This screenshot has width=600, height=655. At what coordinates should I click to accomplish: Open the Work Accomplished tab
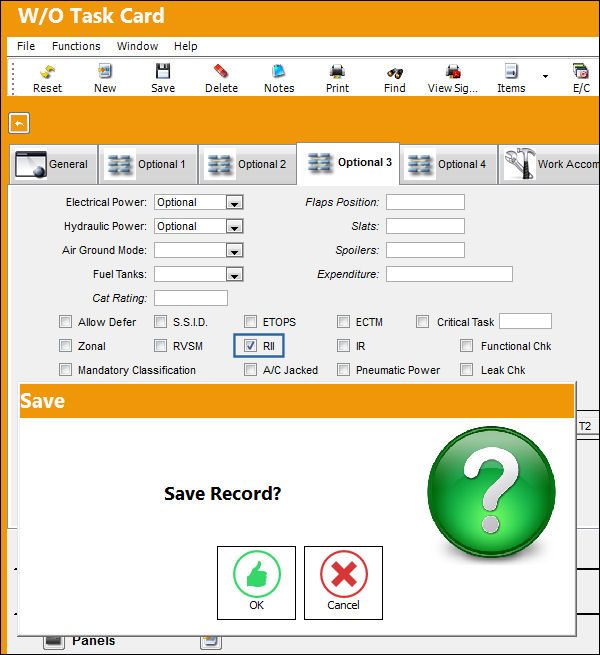(549, 165)
